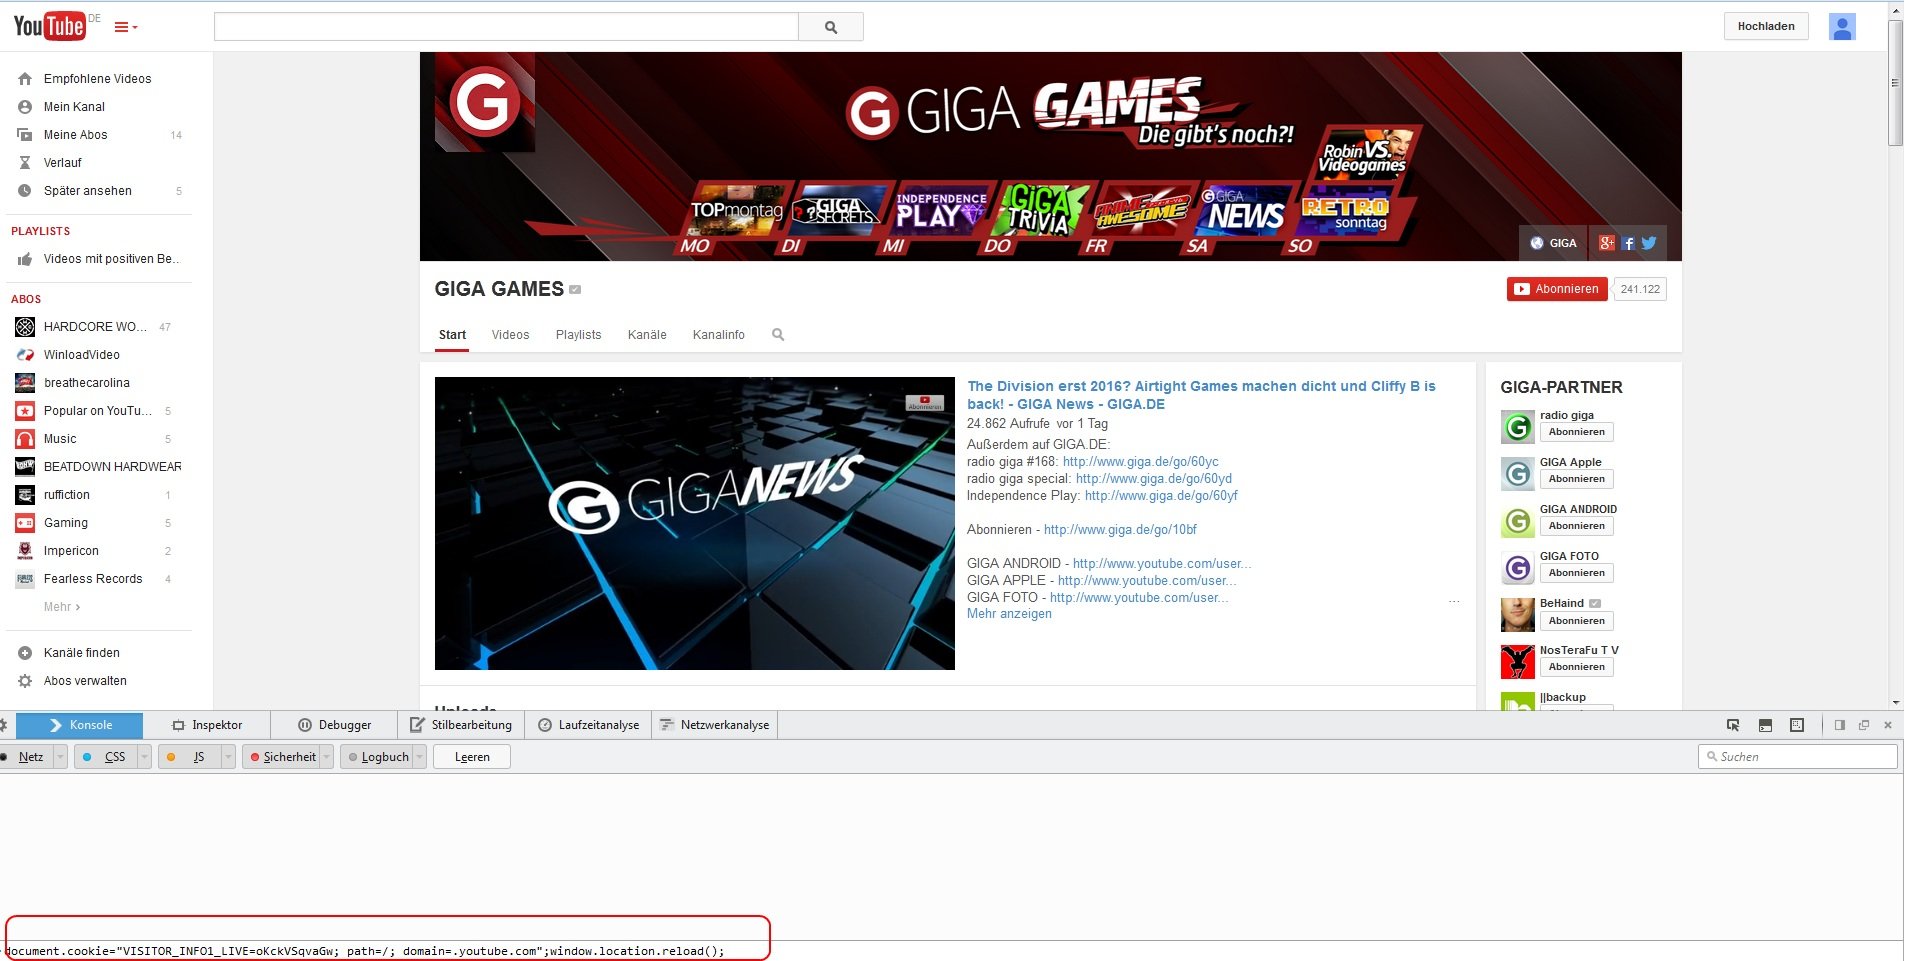
Task: Click the Google+ icon on the banner
Action: point(1607,243)
